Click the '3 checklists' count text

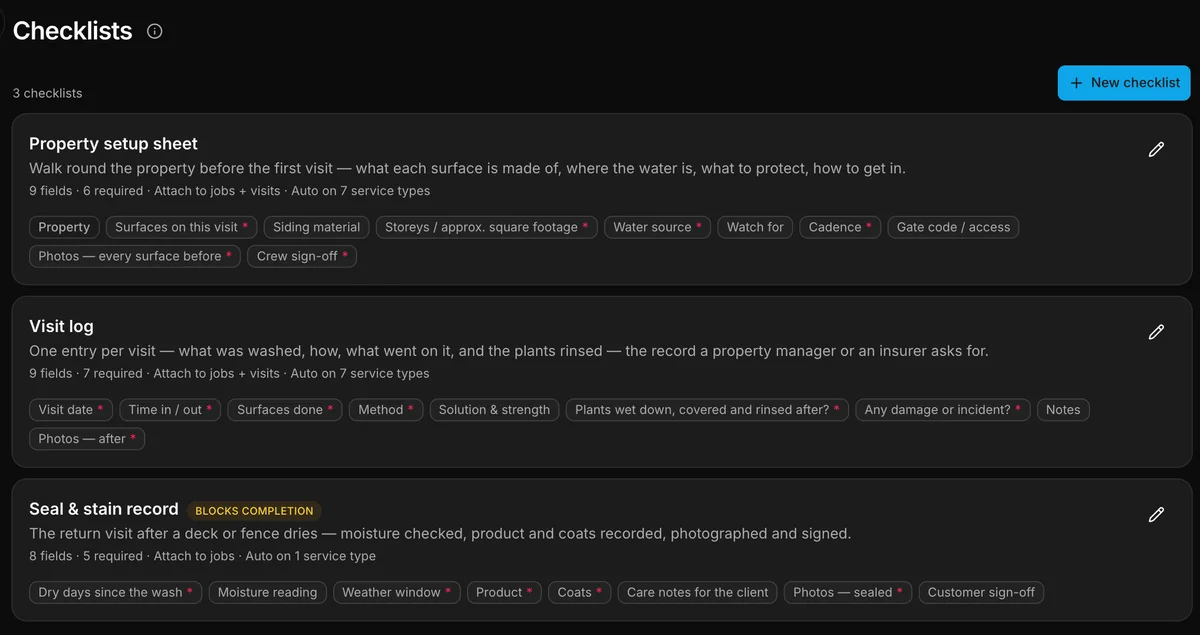pos(48,93)
